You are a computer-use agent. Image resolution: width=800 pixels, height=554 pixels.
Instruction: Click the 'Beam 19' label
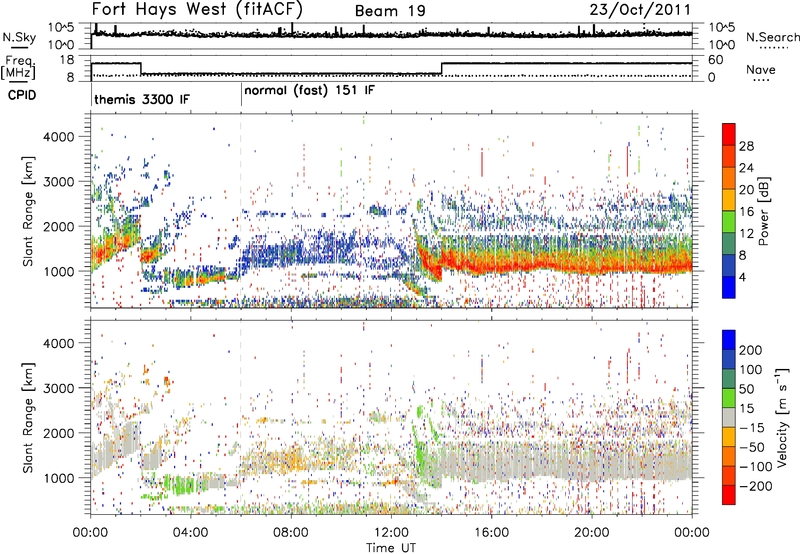pos(390,11)
